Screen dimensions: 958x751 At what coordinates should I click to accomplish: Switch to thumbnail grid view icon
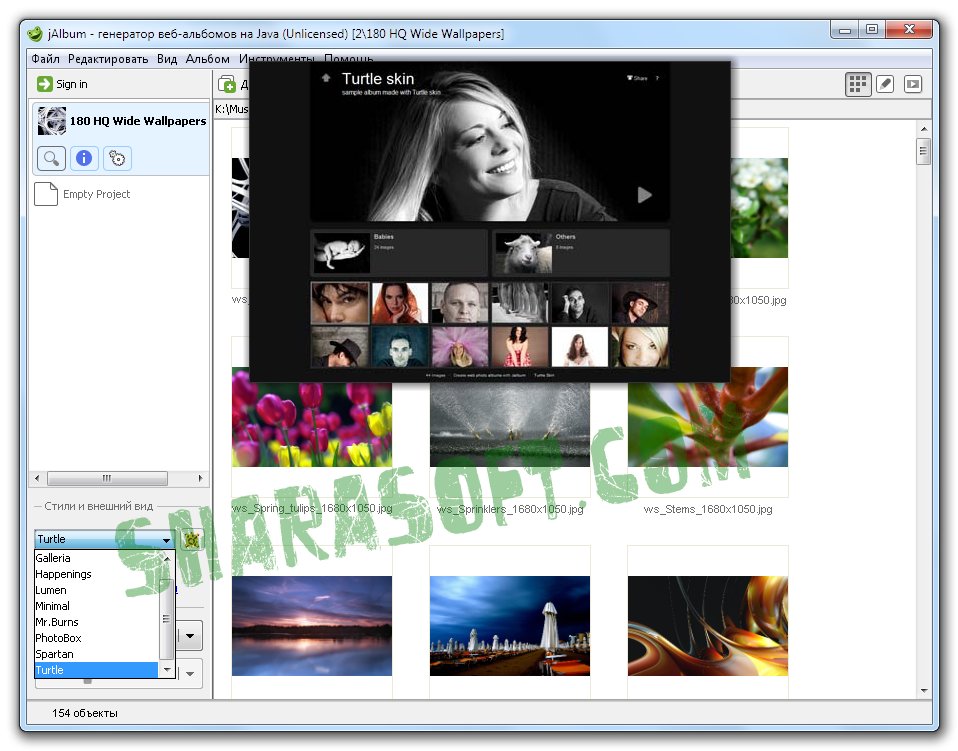(x=858, y=84)
